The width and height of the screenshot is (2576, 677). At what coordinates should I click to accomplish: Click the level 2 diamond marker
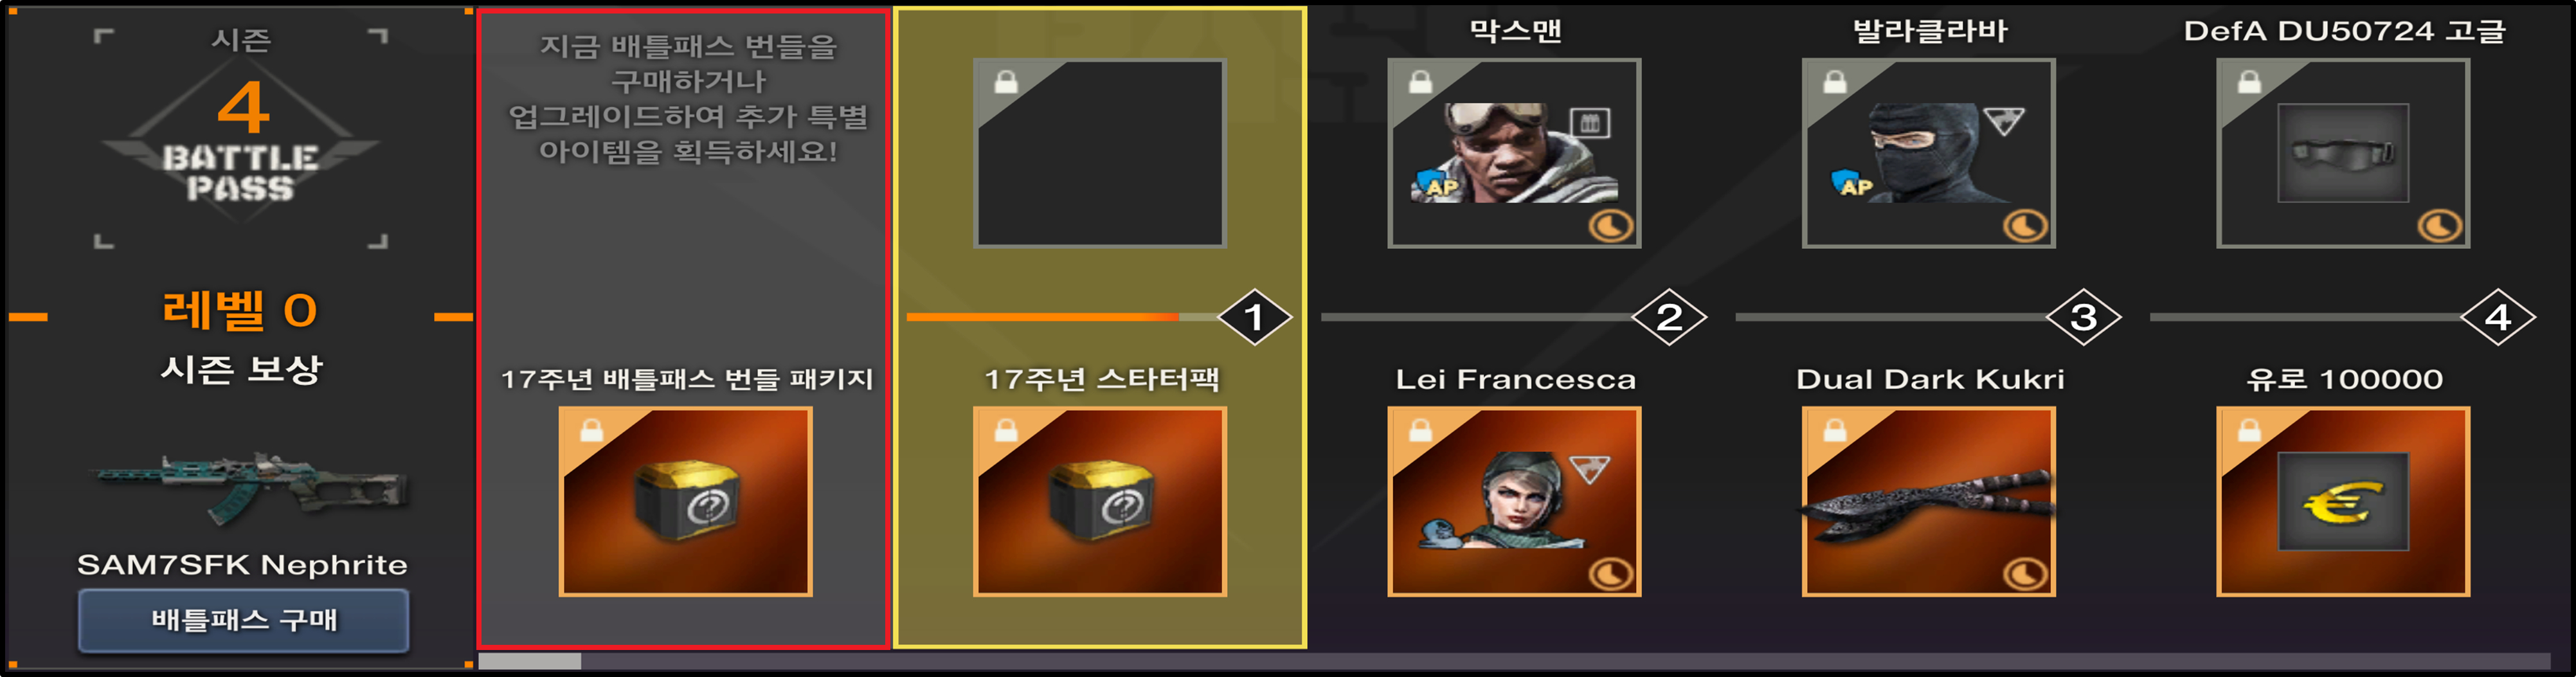click(x=1669, y=317)
